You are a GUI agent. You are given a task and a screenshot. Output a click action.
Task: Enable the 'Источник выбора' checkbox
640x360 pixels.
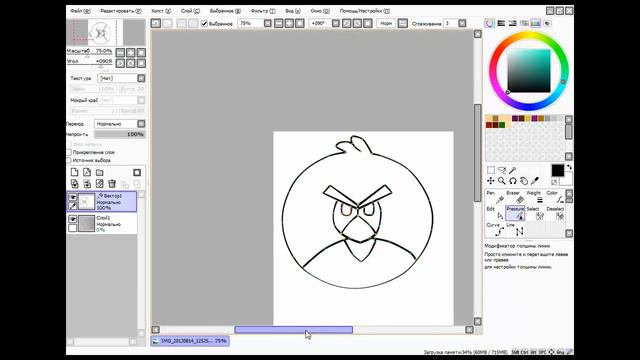[x=69, y=160]
